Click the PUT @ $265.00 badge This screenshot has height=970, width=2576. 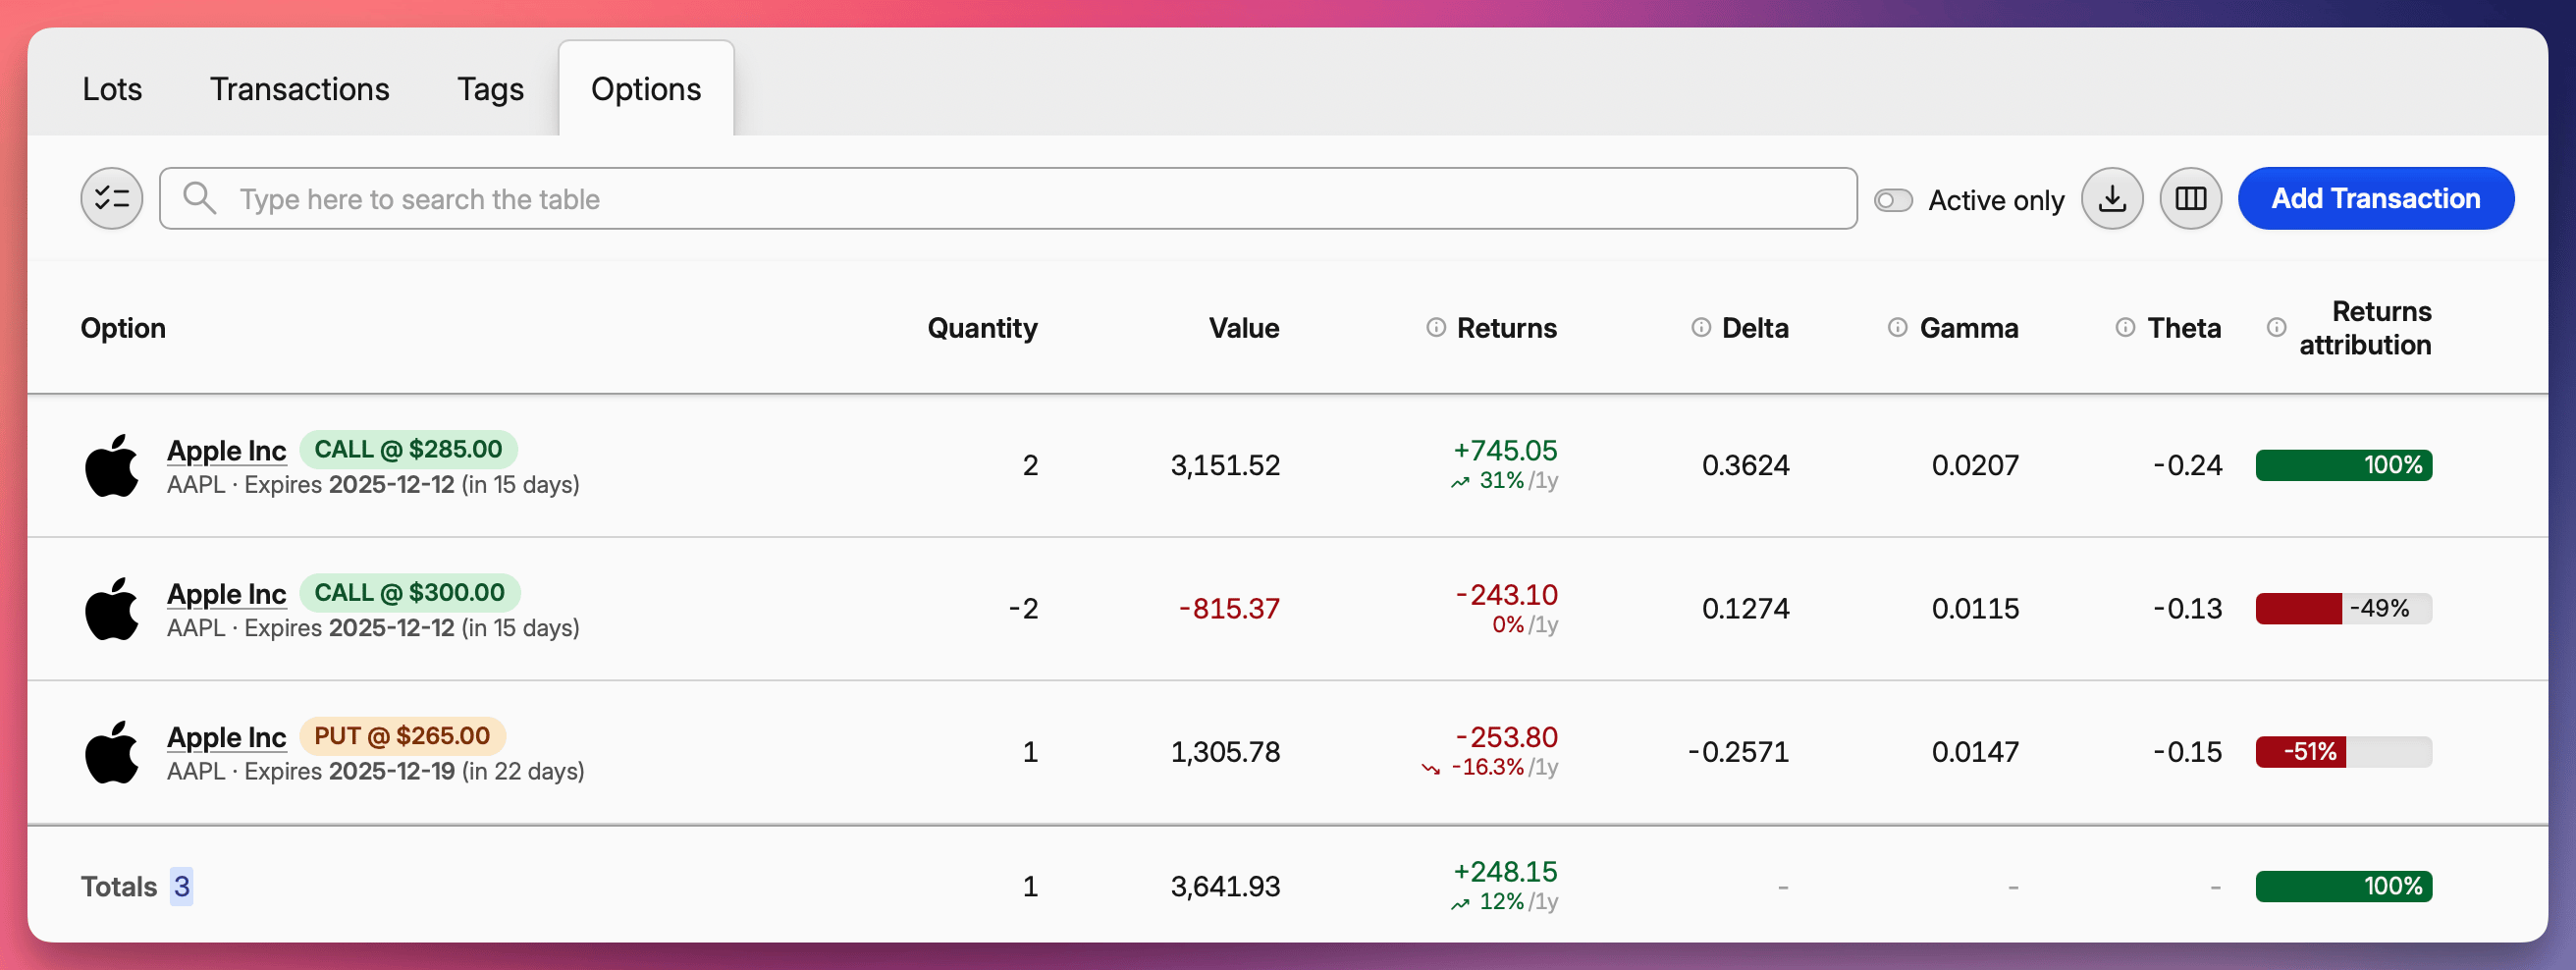click(x=404, y=736)
